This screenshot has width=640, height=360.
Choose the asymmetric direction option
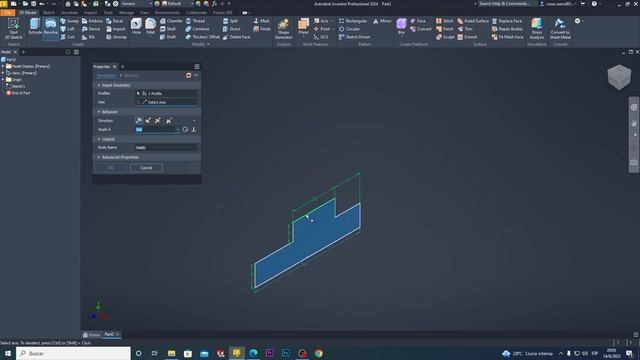tap(168, 120)
